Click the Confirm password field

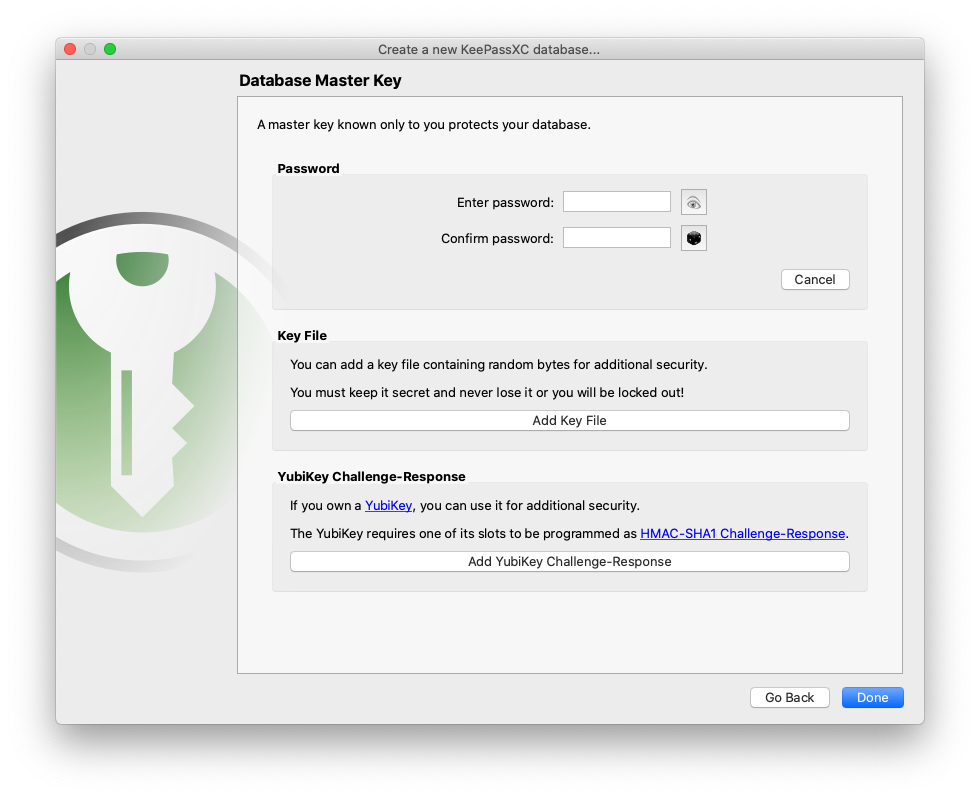[x=616, y=237]
